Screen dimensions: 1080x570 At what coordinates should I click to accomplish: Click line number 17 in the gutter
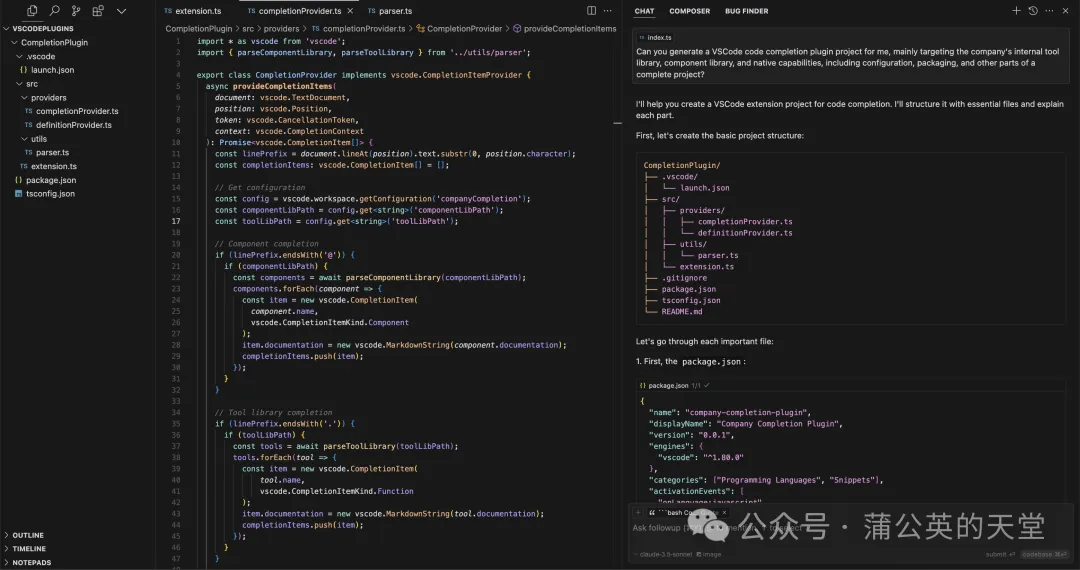click(176, 221)
